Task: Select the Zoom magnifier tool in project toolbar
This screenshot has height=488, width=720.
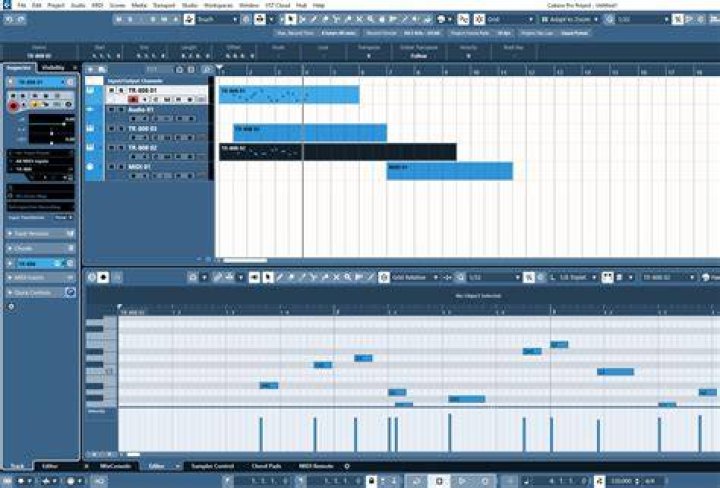Action: click(371, 19)
